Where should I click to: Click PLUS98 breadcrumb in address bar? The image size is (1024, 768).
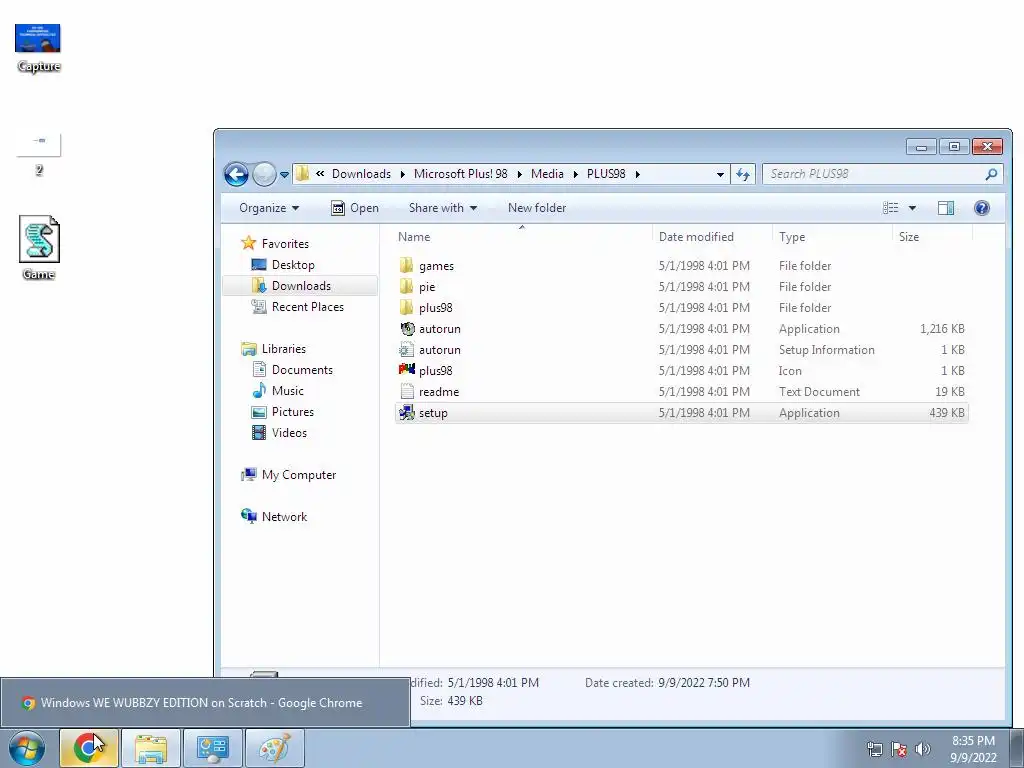(x=606, y=174)
